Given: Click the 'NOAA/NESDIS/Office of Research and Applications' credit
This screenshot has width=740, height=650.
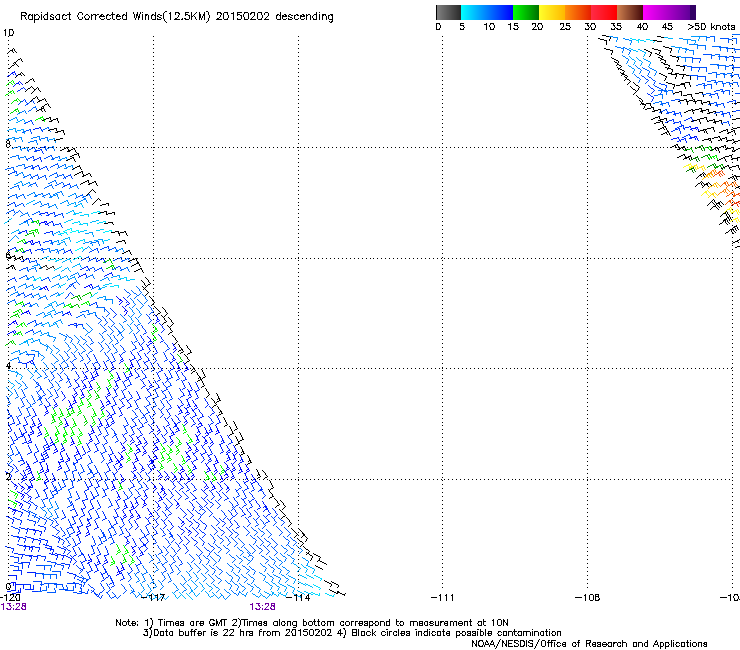Looking at the screenshot, I should 589,644.
